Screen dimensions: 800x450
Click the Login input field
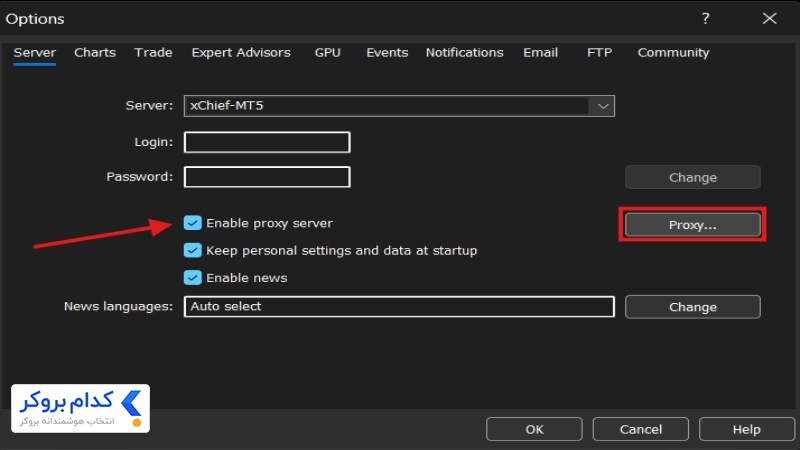click(267, 142)
